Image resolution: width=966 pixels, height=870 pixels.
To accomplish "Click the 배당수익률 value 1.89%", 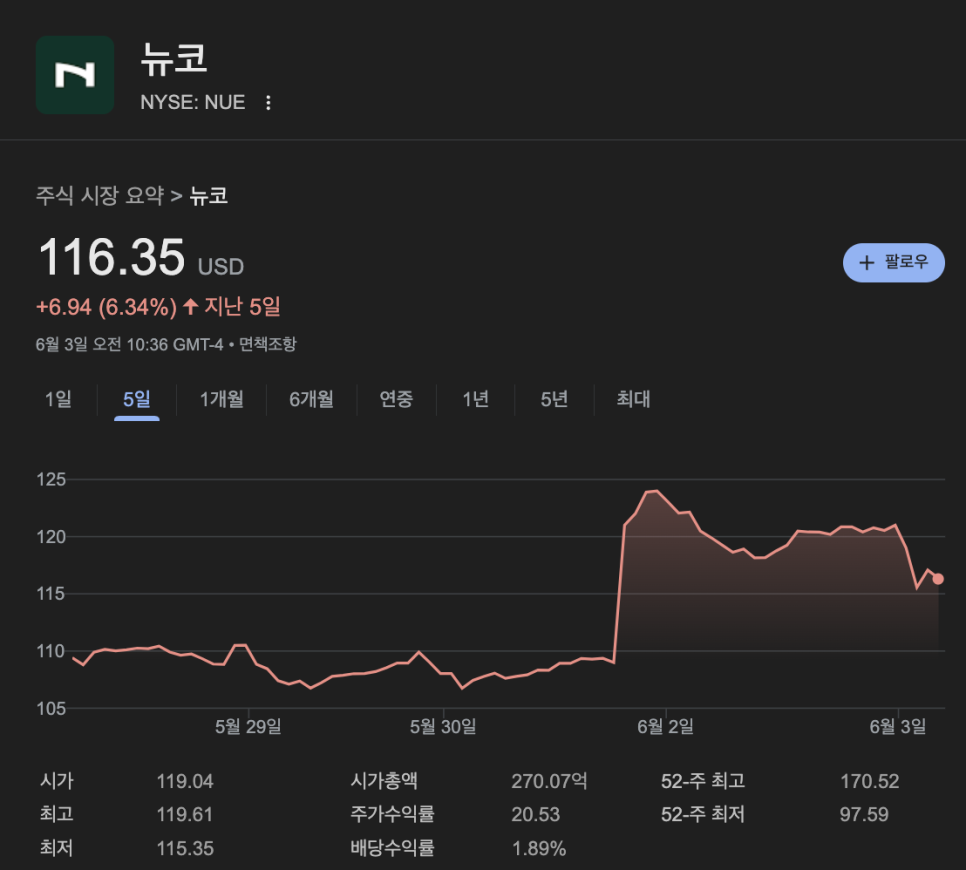I will click(539, 848).
